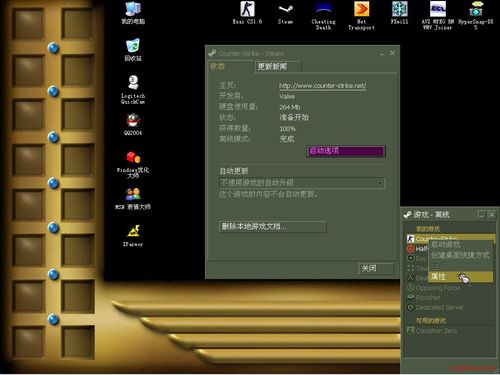Minimize the Counter-Strike properties window
The width and height of the screenshot is (500, 375).
pyautogui.click(x=382, y=53)
